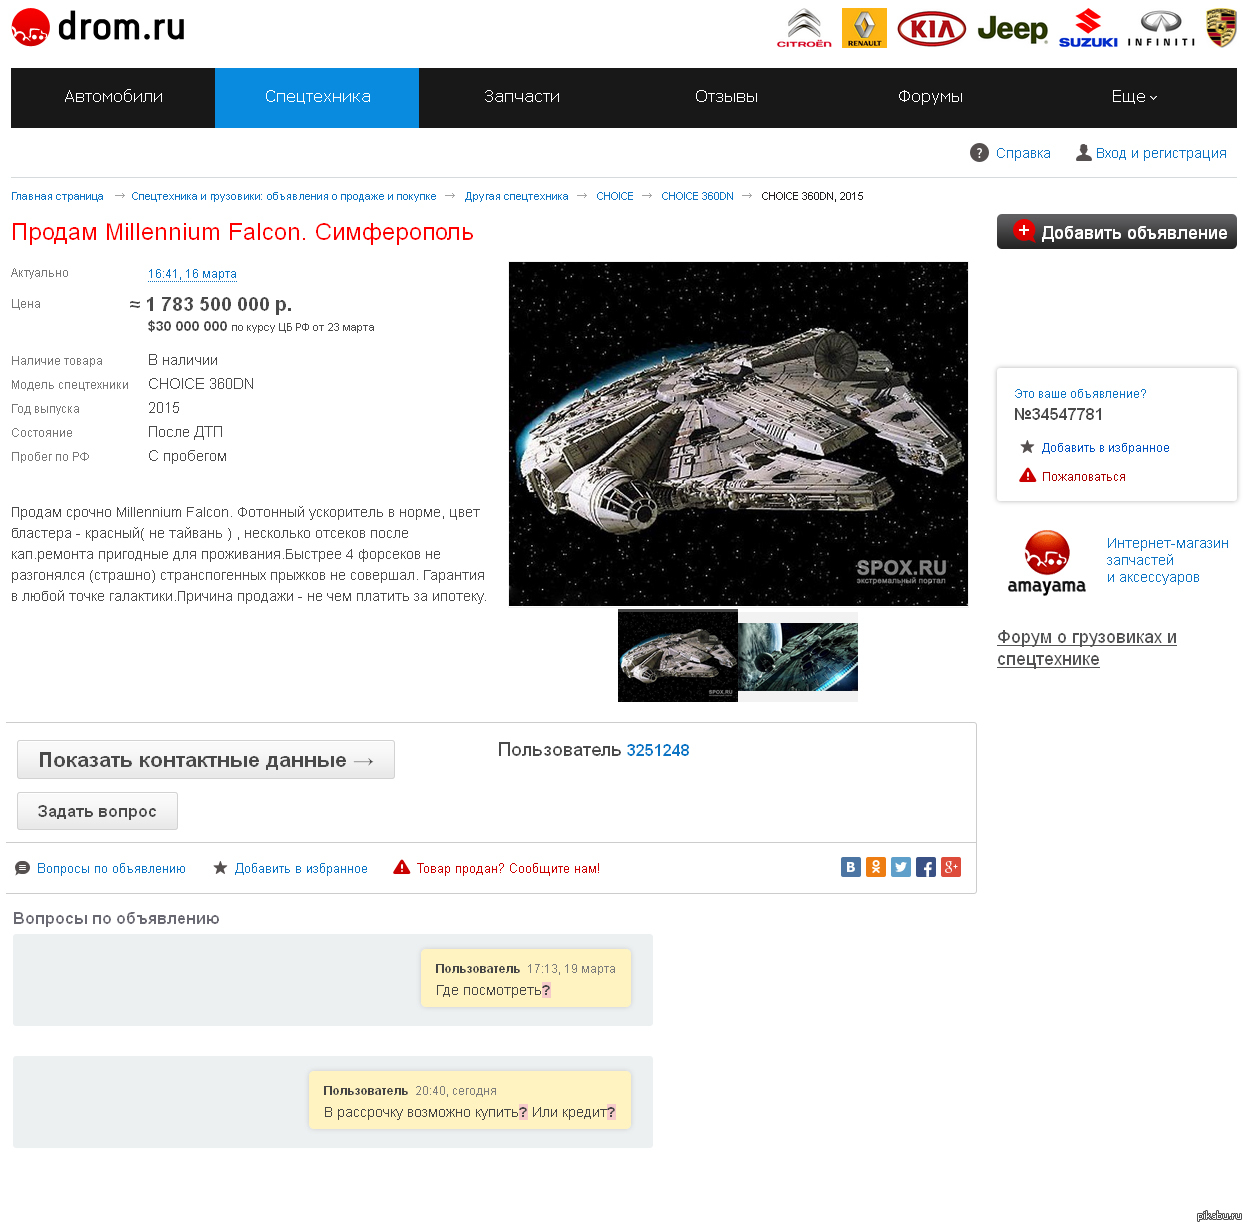Screen dimensions: 1247x1227
Task: Select the second space scene thumbnail
Action: tap(798, 656)
